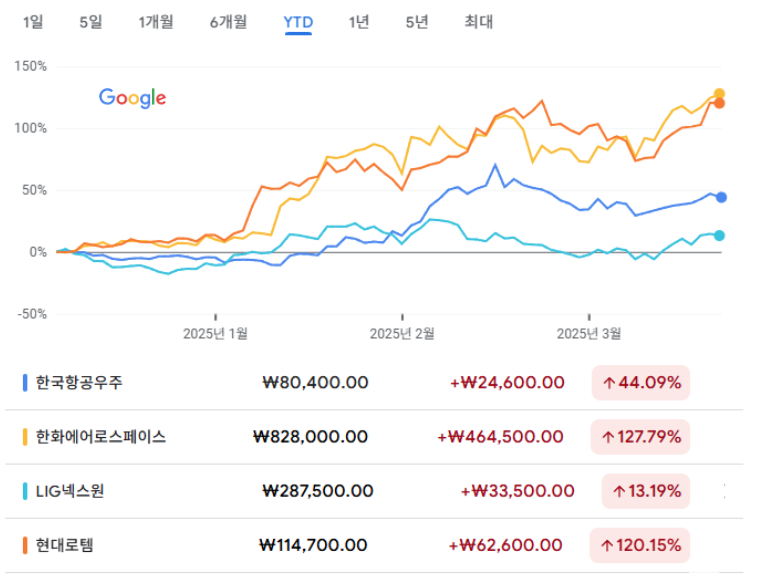Click the YTD tab
766x582 pixels.
point(298,22)
